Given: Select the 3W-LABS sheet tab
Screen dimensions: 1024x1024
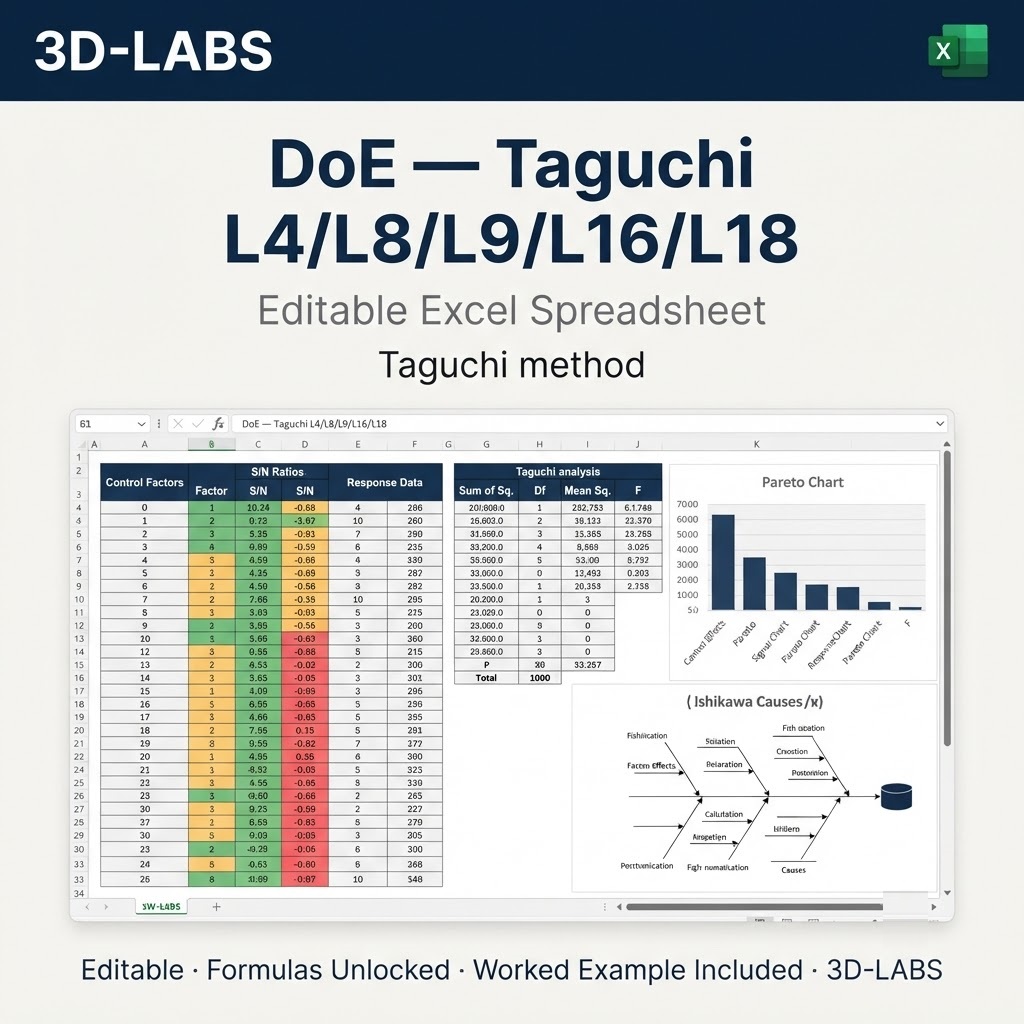Looking at the screenshot, I should click(161, 906).
